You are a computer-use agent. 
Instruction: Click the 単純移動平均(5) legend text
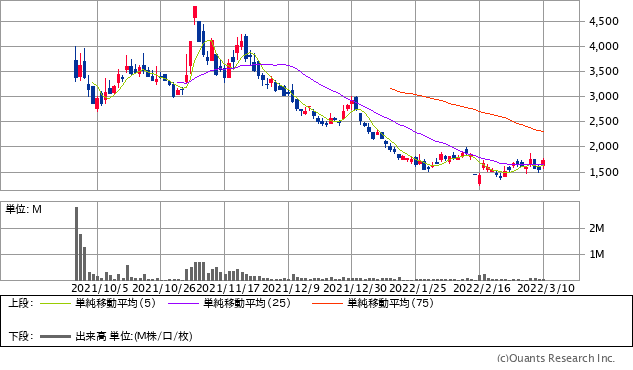click(x=115, y=303)
